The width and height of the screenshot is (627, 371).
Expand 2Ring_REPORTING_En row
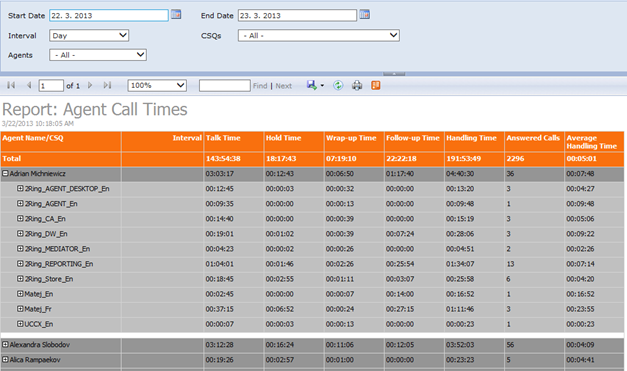click(x=20, y=264)
